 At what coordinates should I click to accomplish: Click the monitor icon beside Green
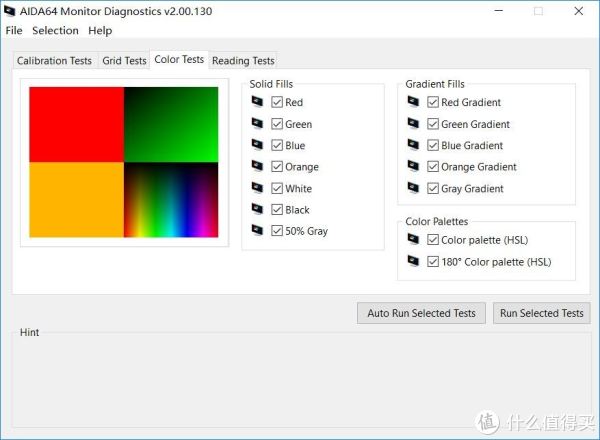tap(257, 123)
